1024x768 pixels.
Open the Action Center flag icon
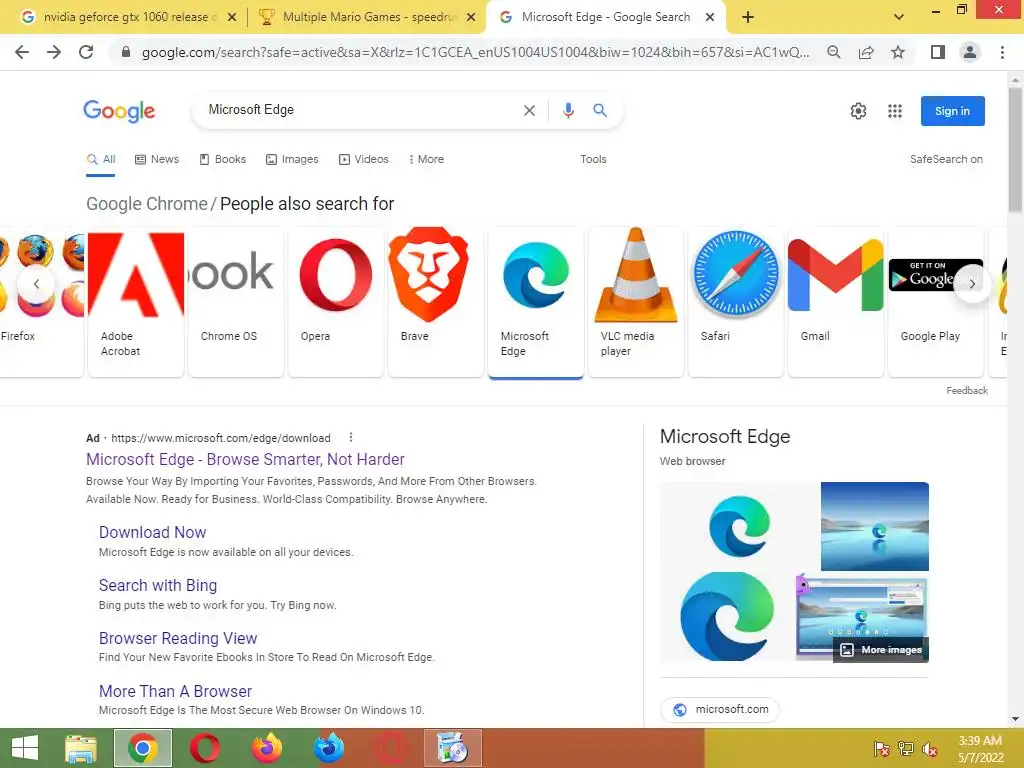[882, 749]
